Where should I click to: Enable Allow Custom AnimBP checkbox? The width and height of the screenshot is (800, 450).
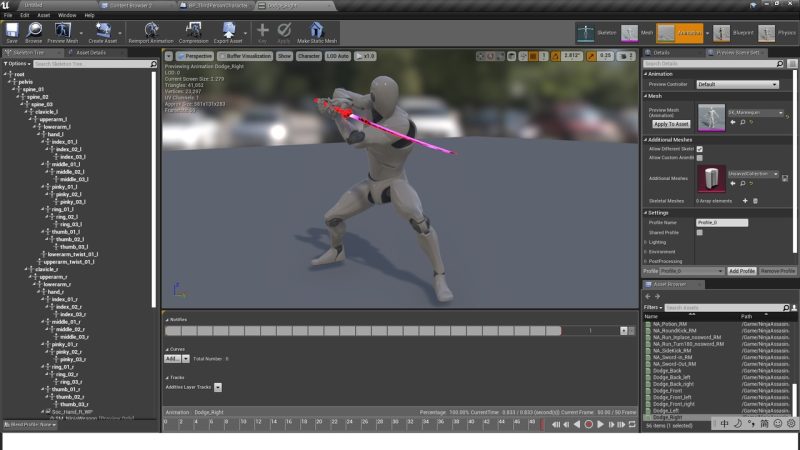(699, 157)
